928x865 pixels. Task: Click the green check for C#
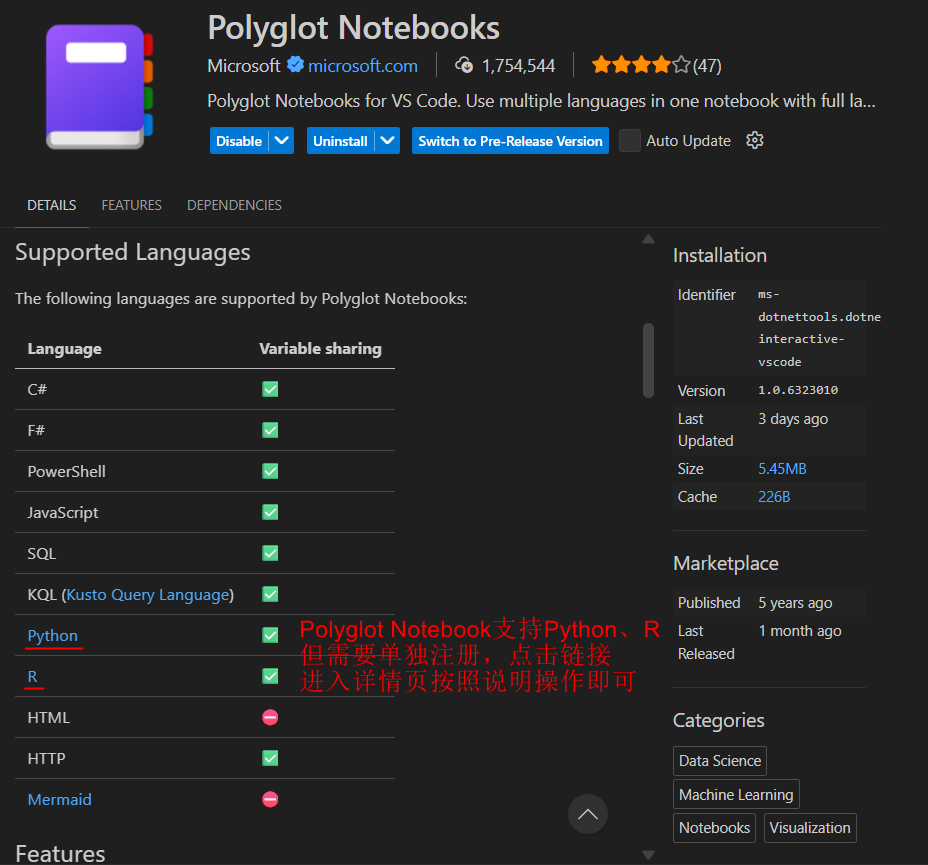pos(270,389)
